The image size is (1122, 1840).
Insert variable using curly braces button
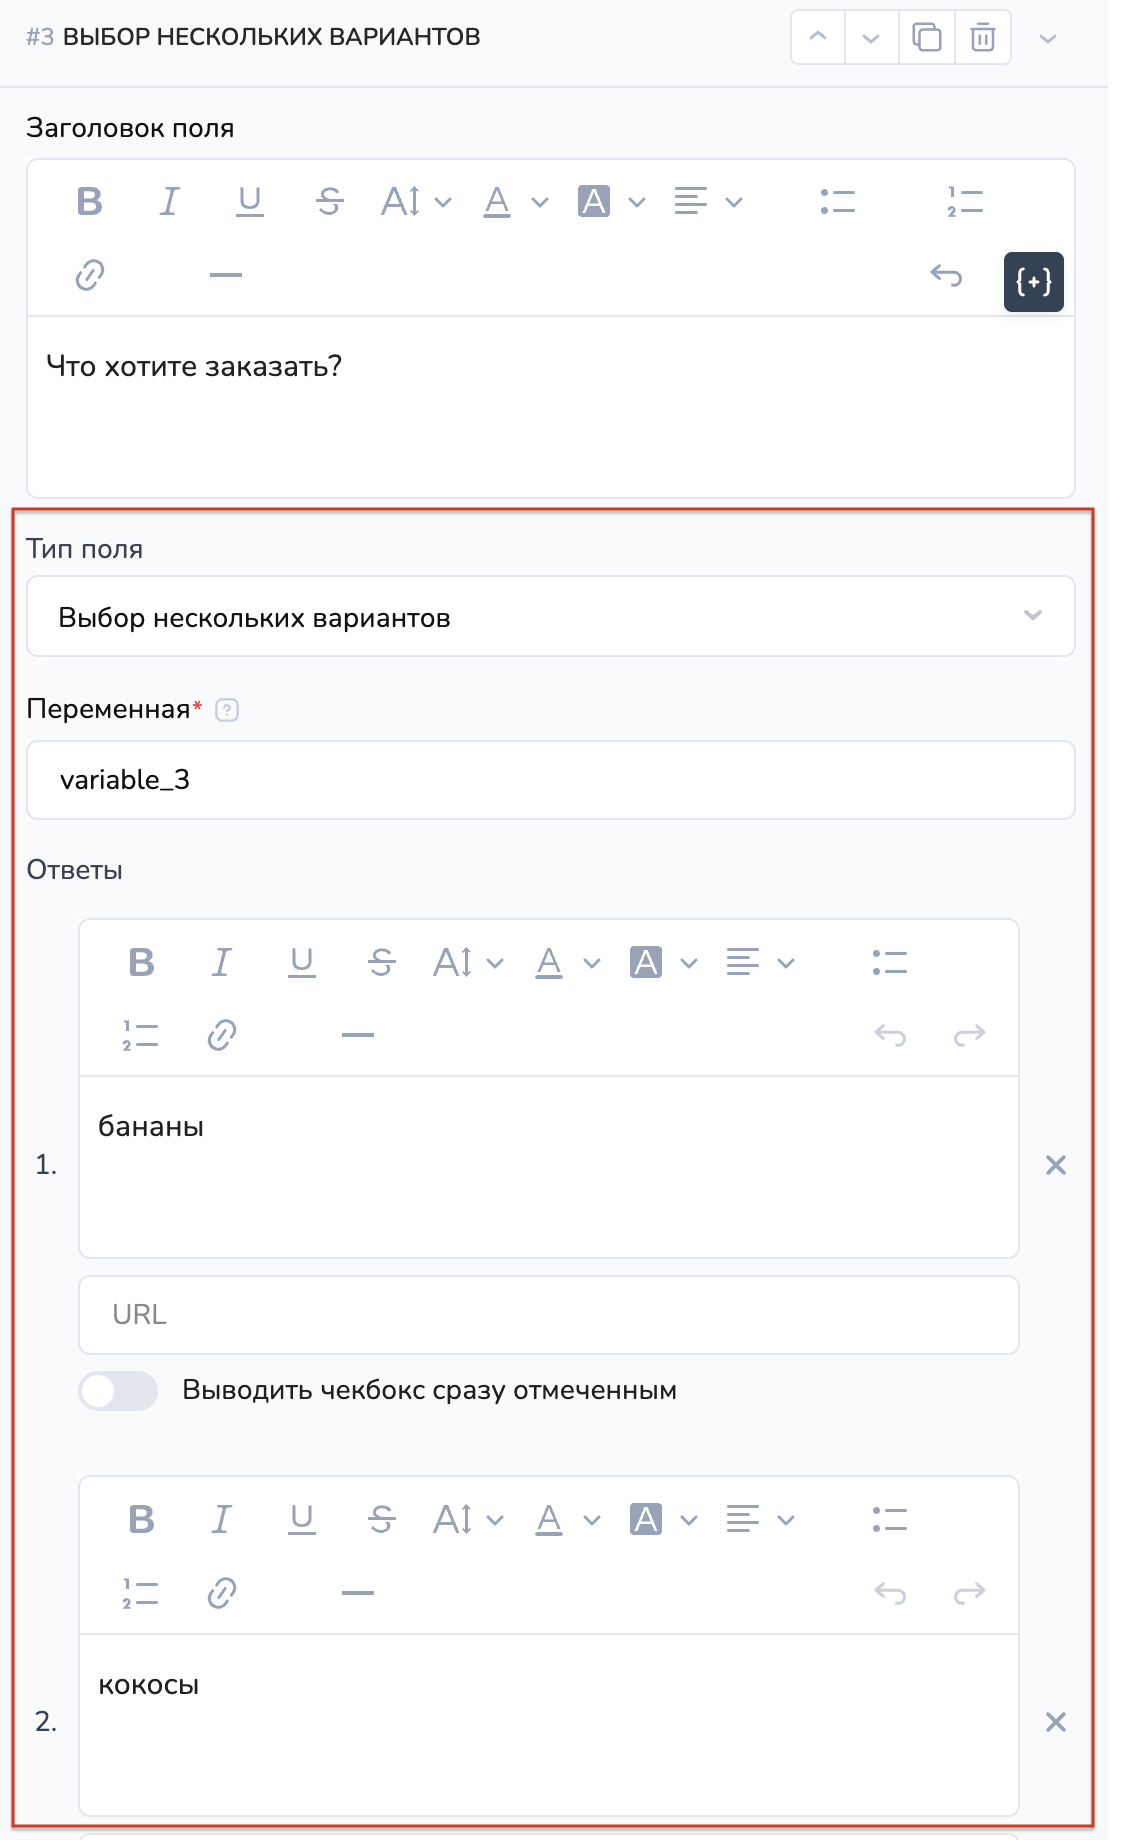pos(1033,282)
